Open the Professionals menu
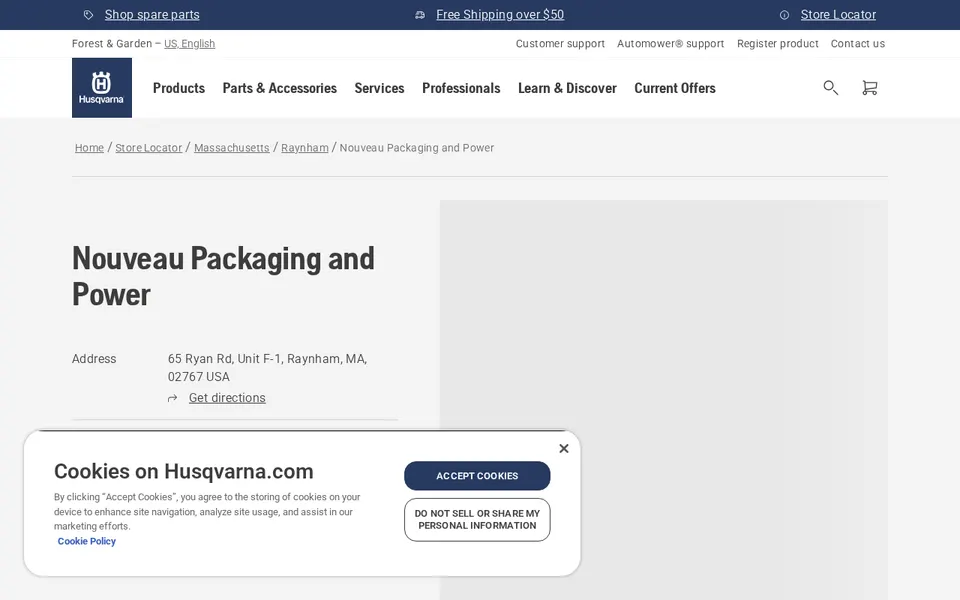The height and width of the screenshot is (600, 960). click(x=461, y=88)
